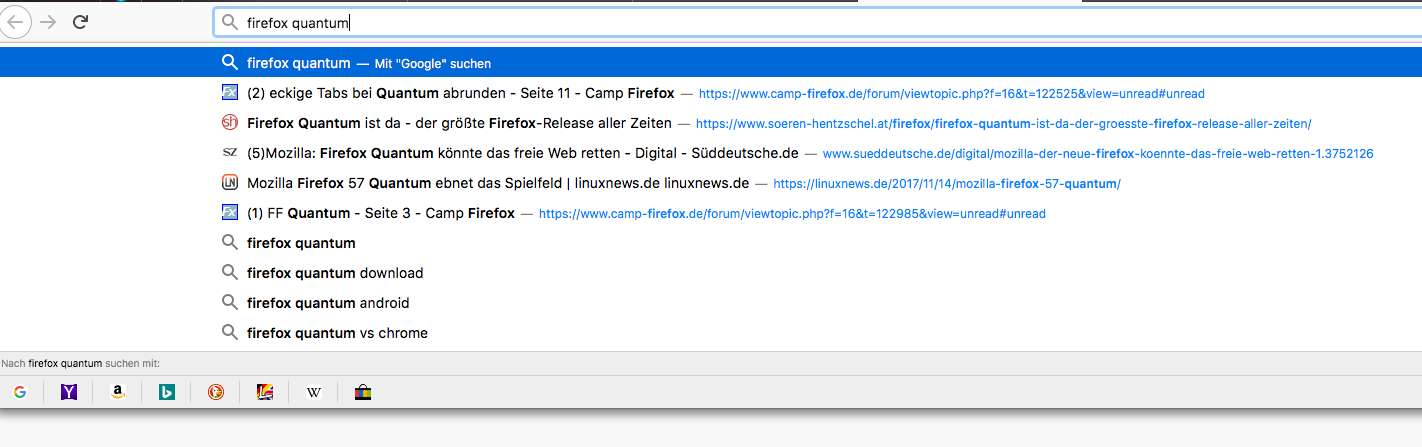
Task: Search with the shopping bag engine icon
Action: tap(363, 392)
